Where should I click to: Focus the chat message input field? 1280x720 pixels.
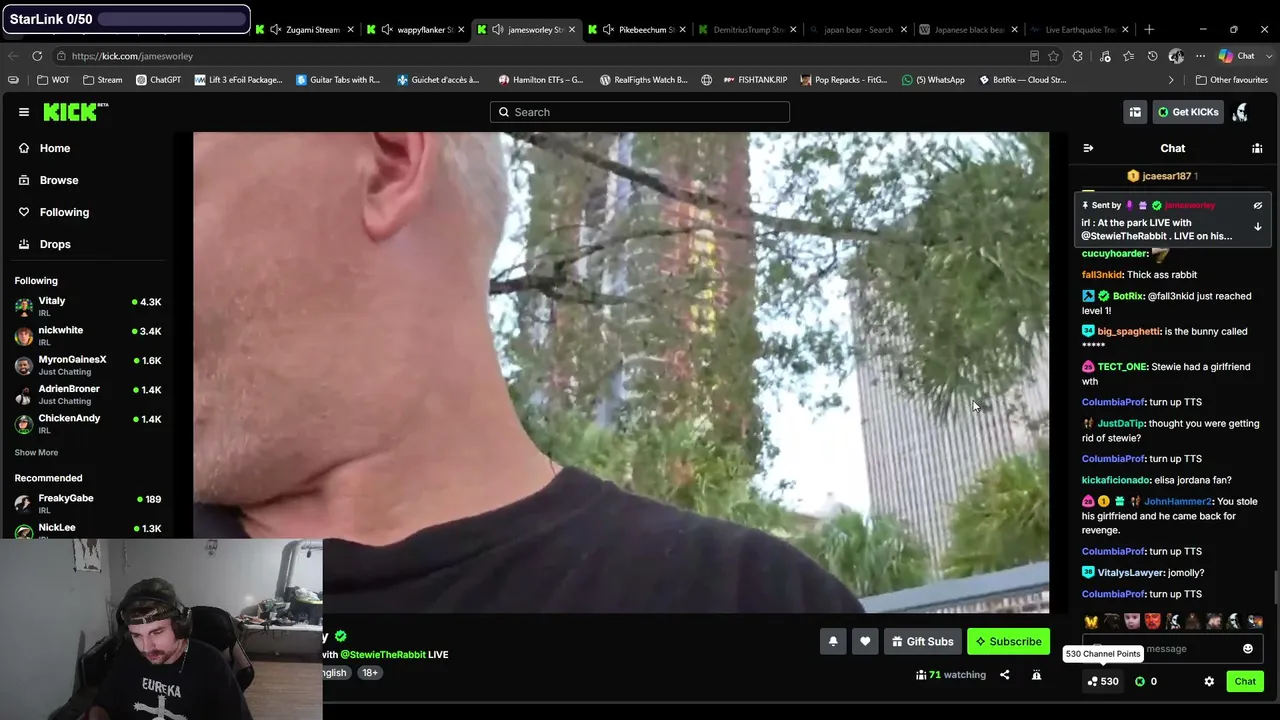coord(1172,649)
